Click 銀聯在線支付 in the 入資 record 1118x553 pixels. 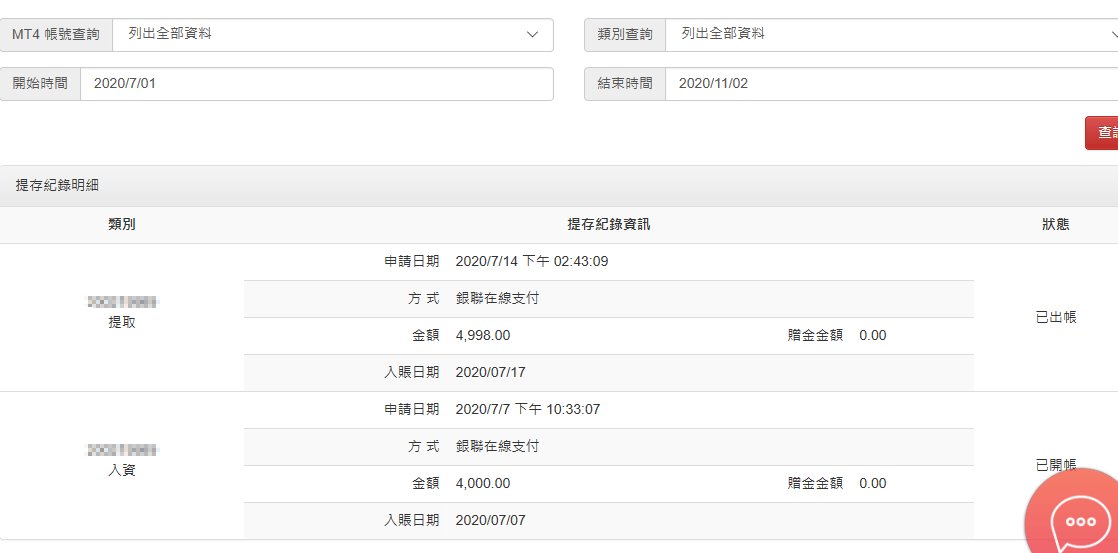[497, 447]
